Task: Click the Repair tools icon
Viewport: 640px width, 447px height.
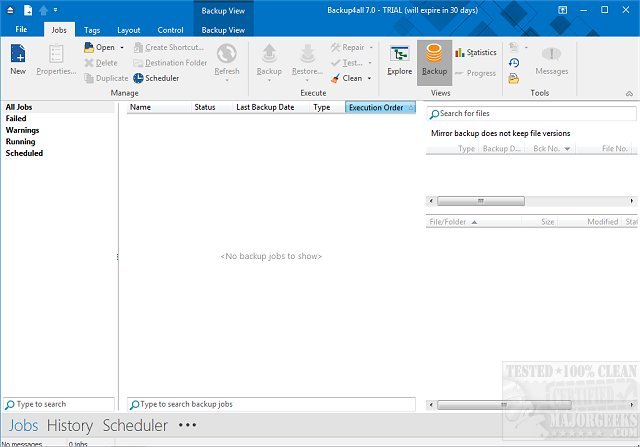Action: [x=336, y=47]
